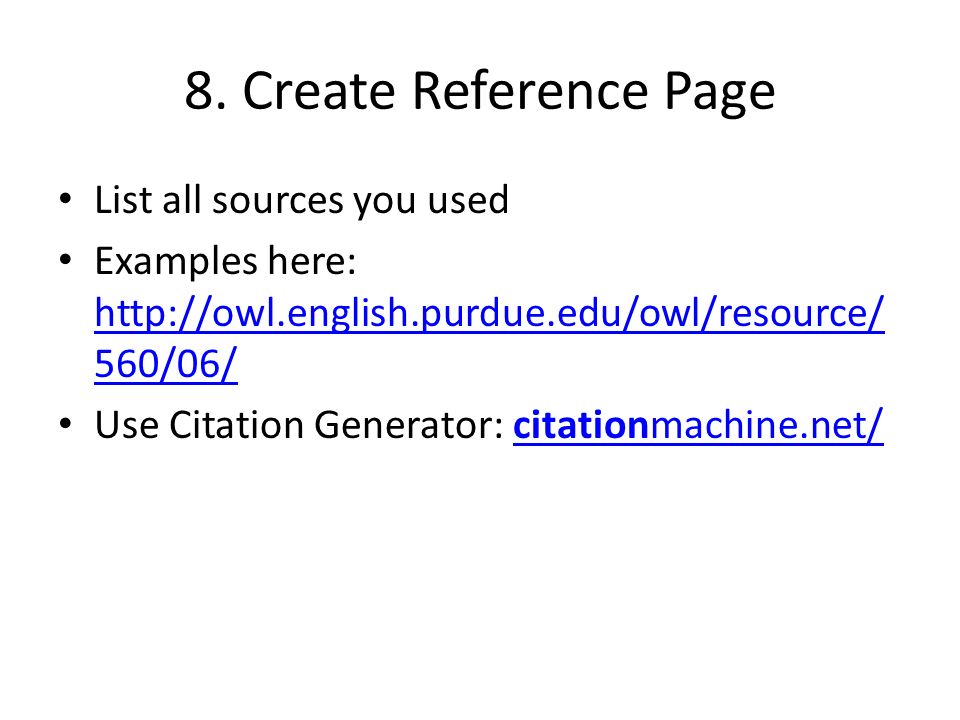Select the 'List all sources you used' bullet
The height and width of the screenshot is (720, 960).
click(x=301, y=200)
